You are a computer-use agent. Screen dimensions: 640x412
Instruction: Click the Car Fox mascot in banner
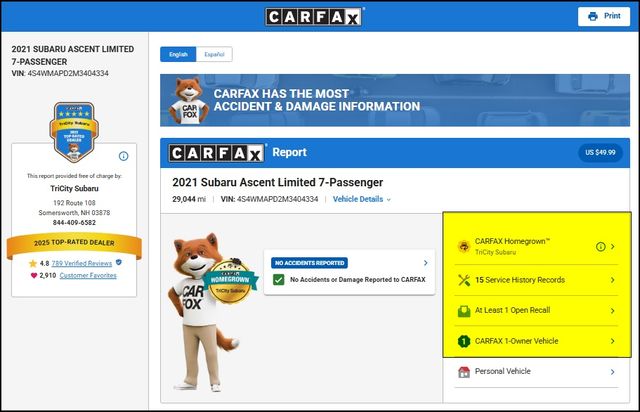[x=189, y=100]
